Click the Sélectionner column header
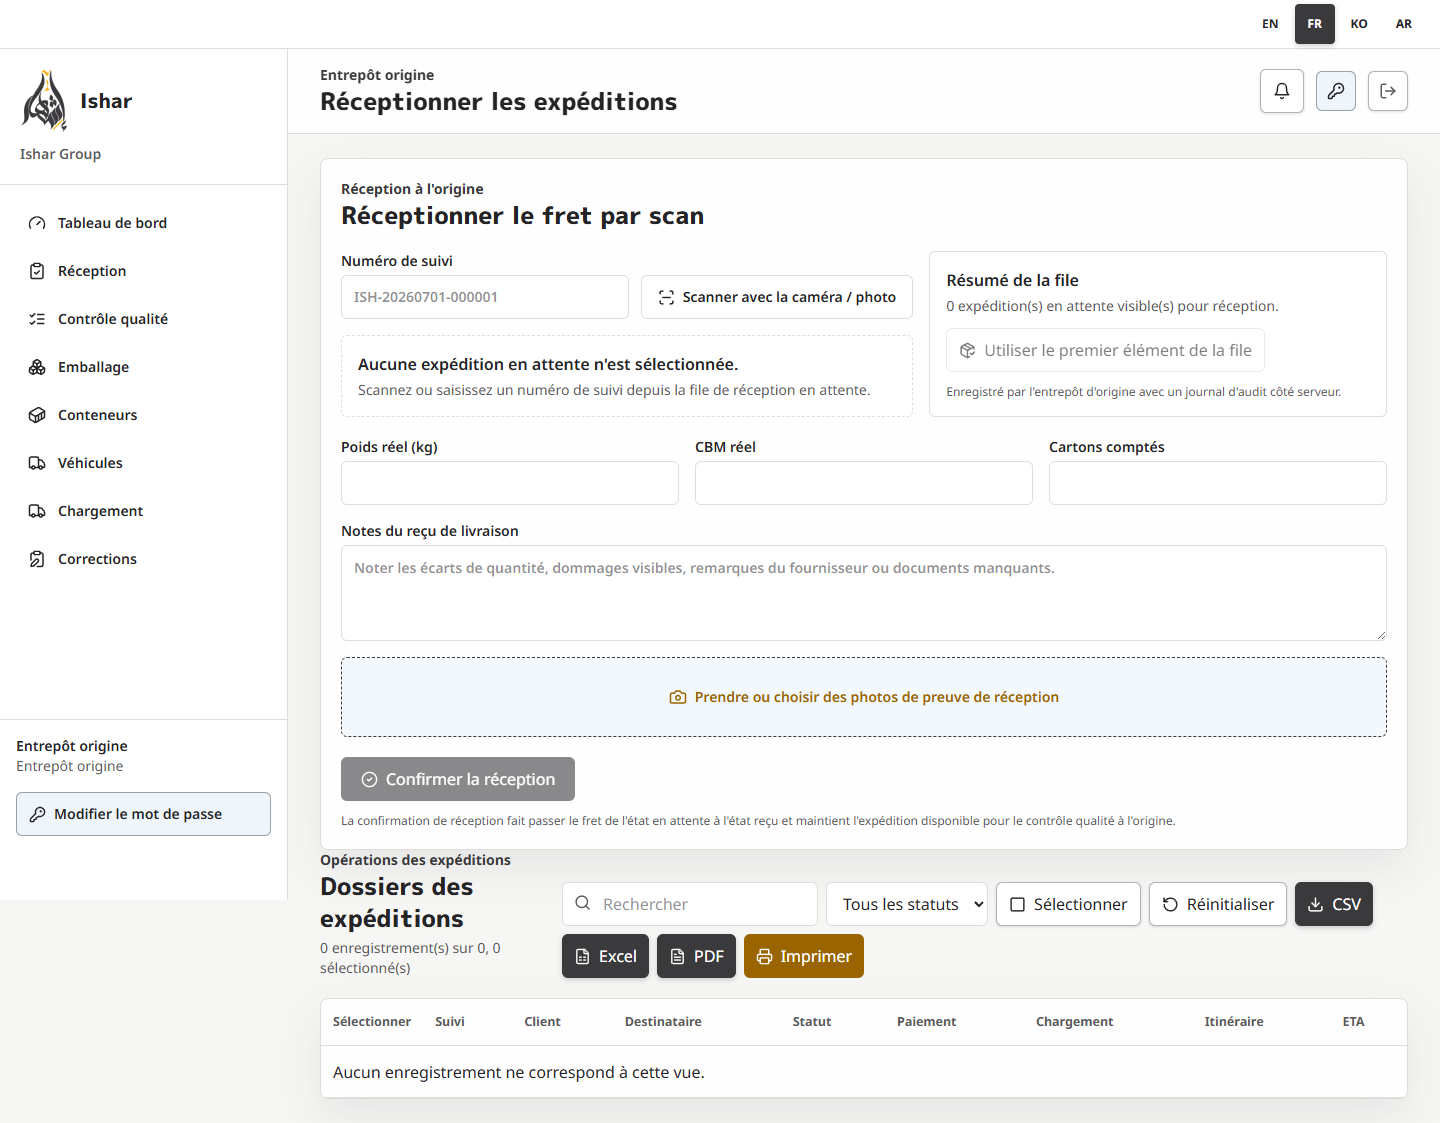The image size is (1440, 1123). pyautogui.click(x=372, y=1022)
